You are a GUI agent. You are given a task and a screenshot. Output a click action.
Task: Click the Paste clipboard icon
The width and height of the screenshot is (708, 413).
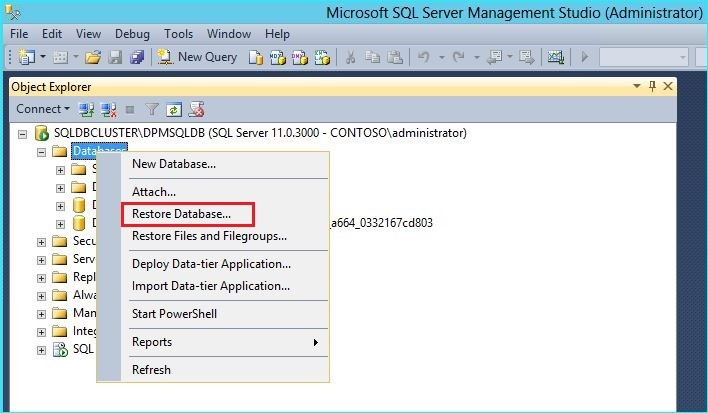coord(395,57)
